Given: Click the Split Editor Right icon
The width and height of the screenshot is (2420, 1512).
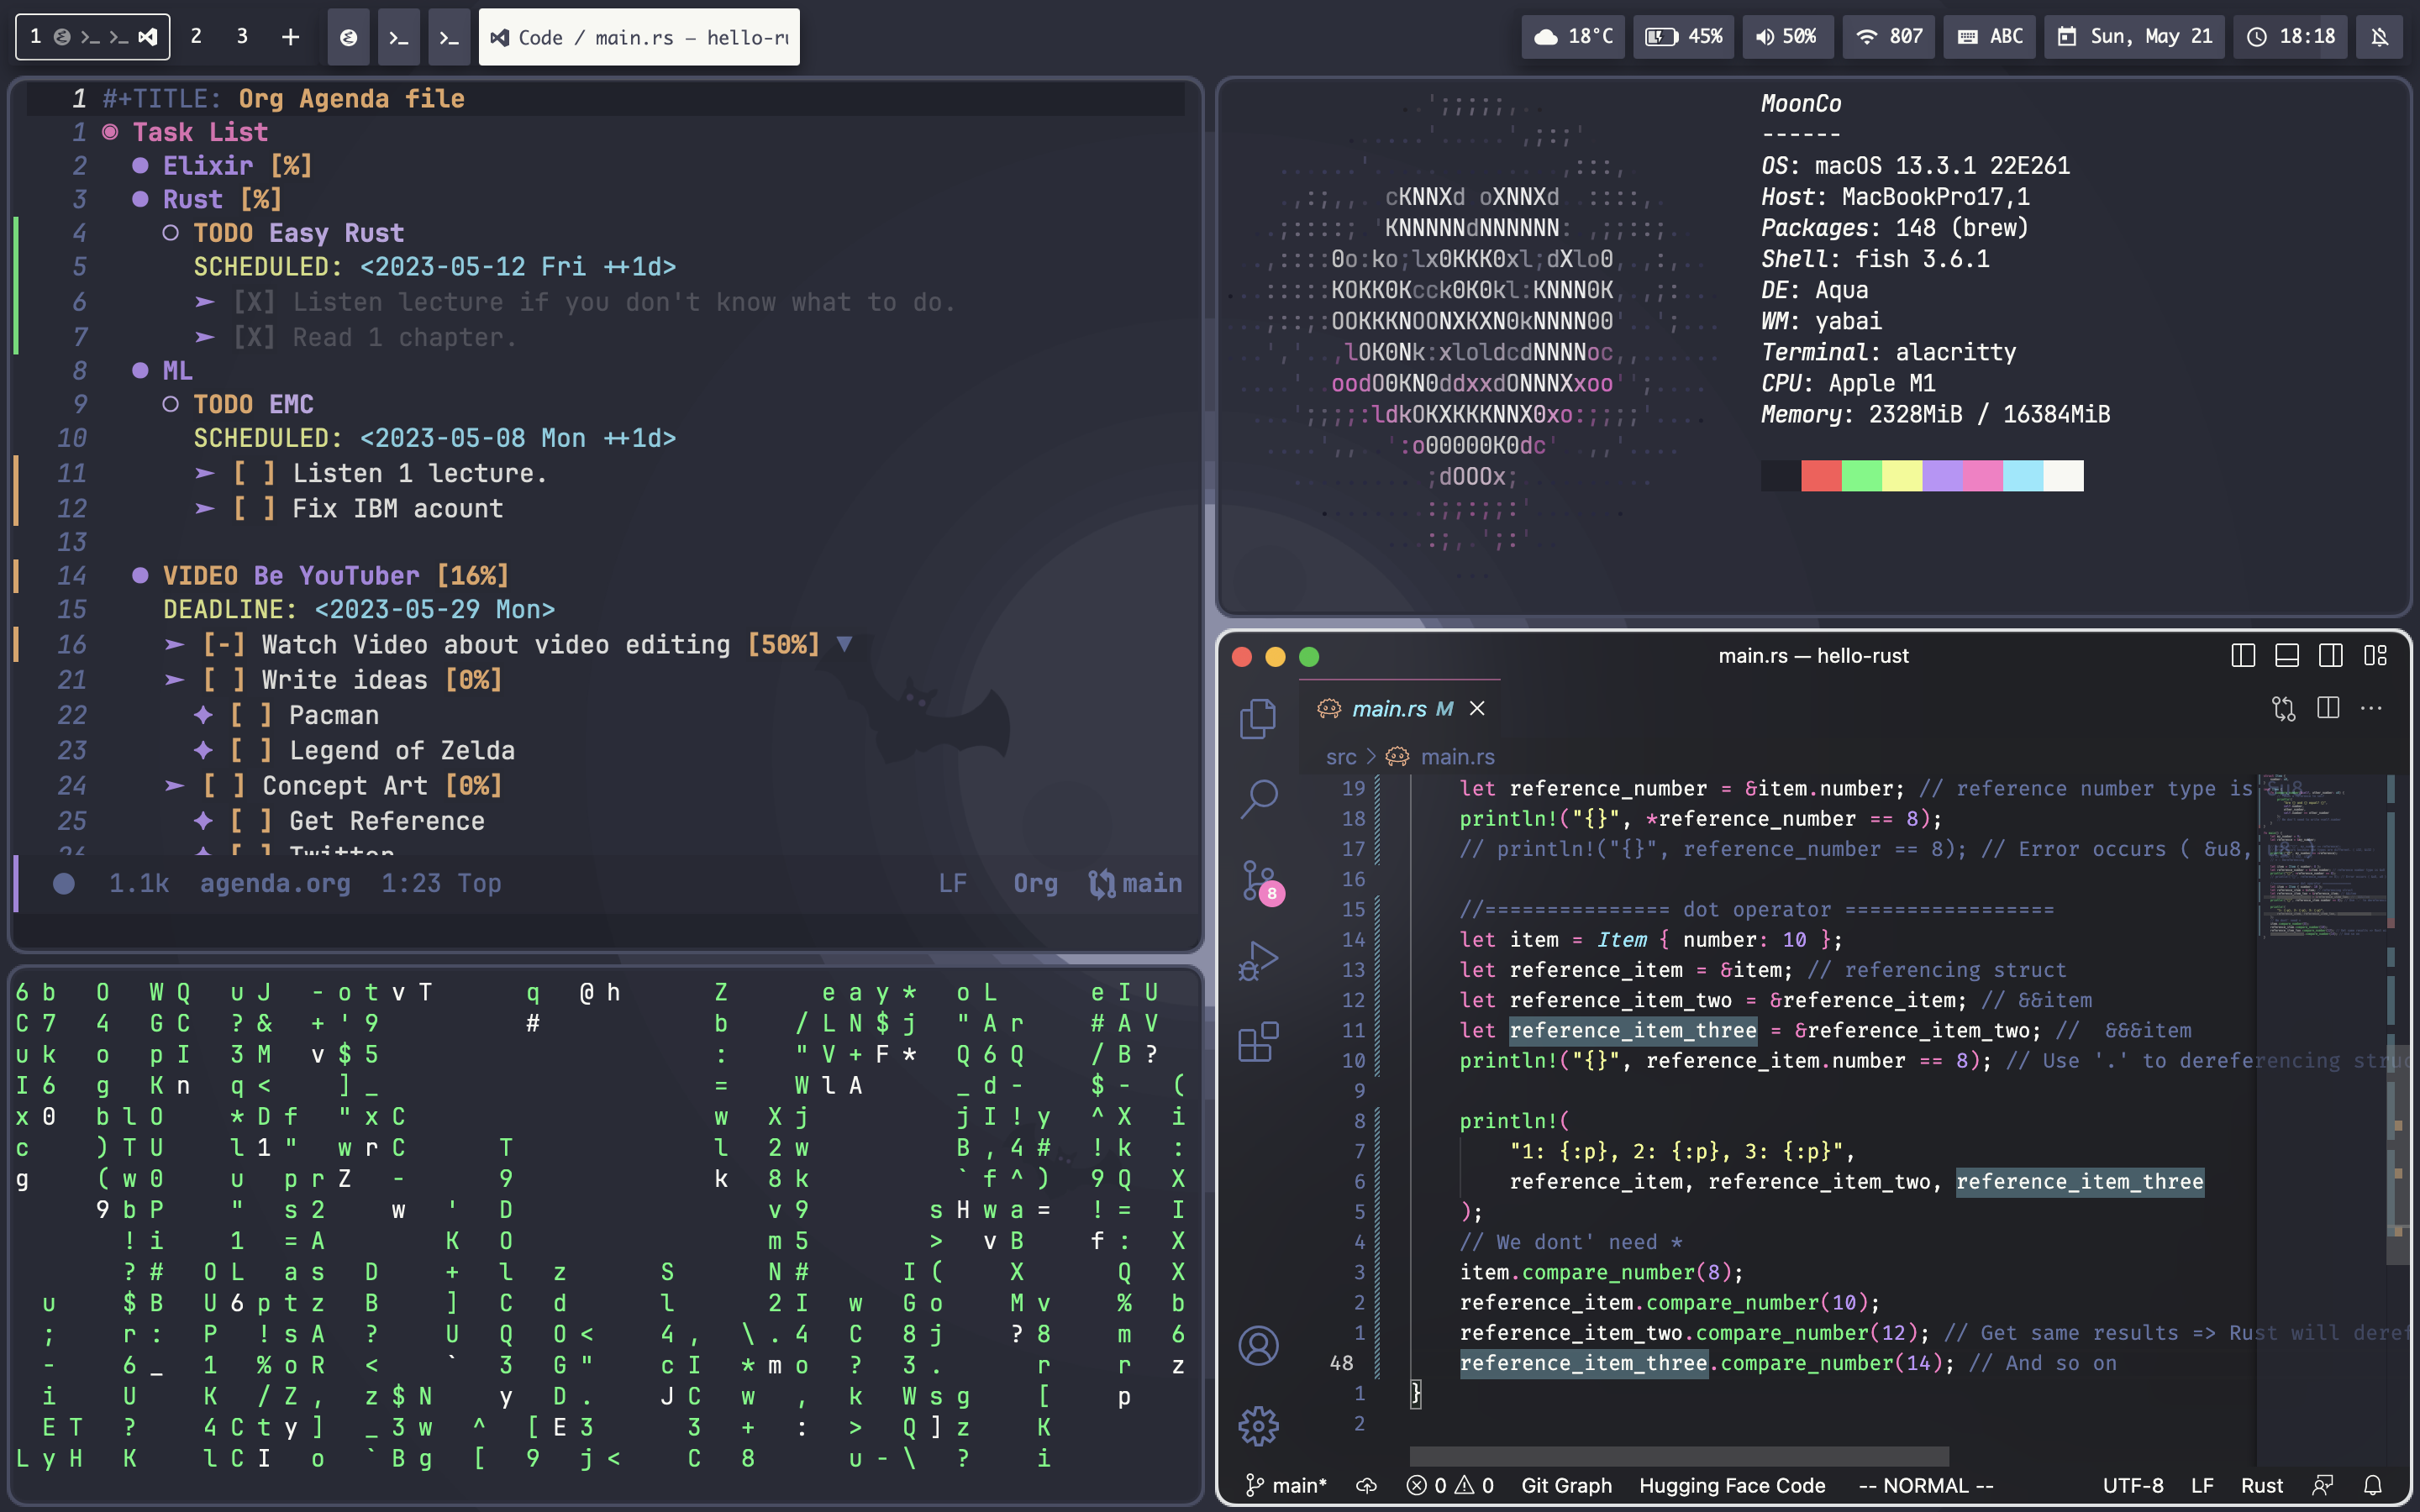Looking at the screenshot, I should [2327, 708].
